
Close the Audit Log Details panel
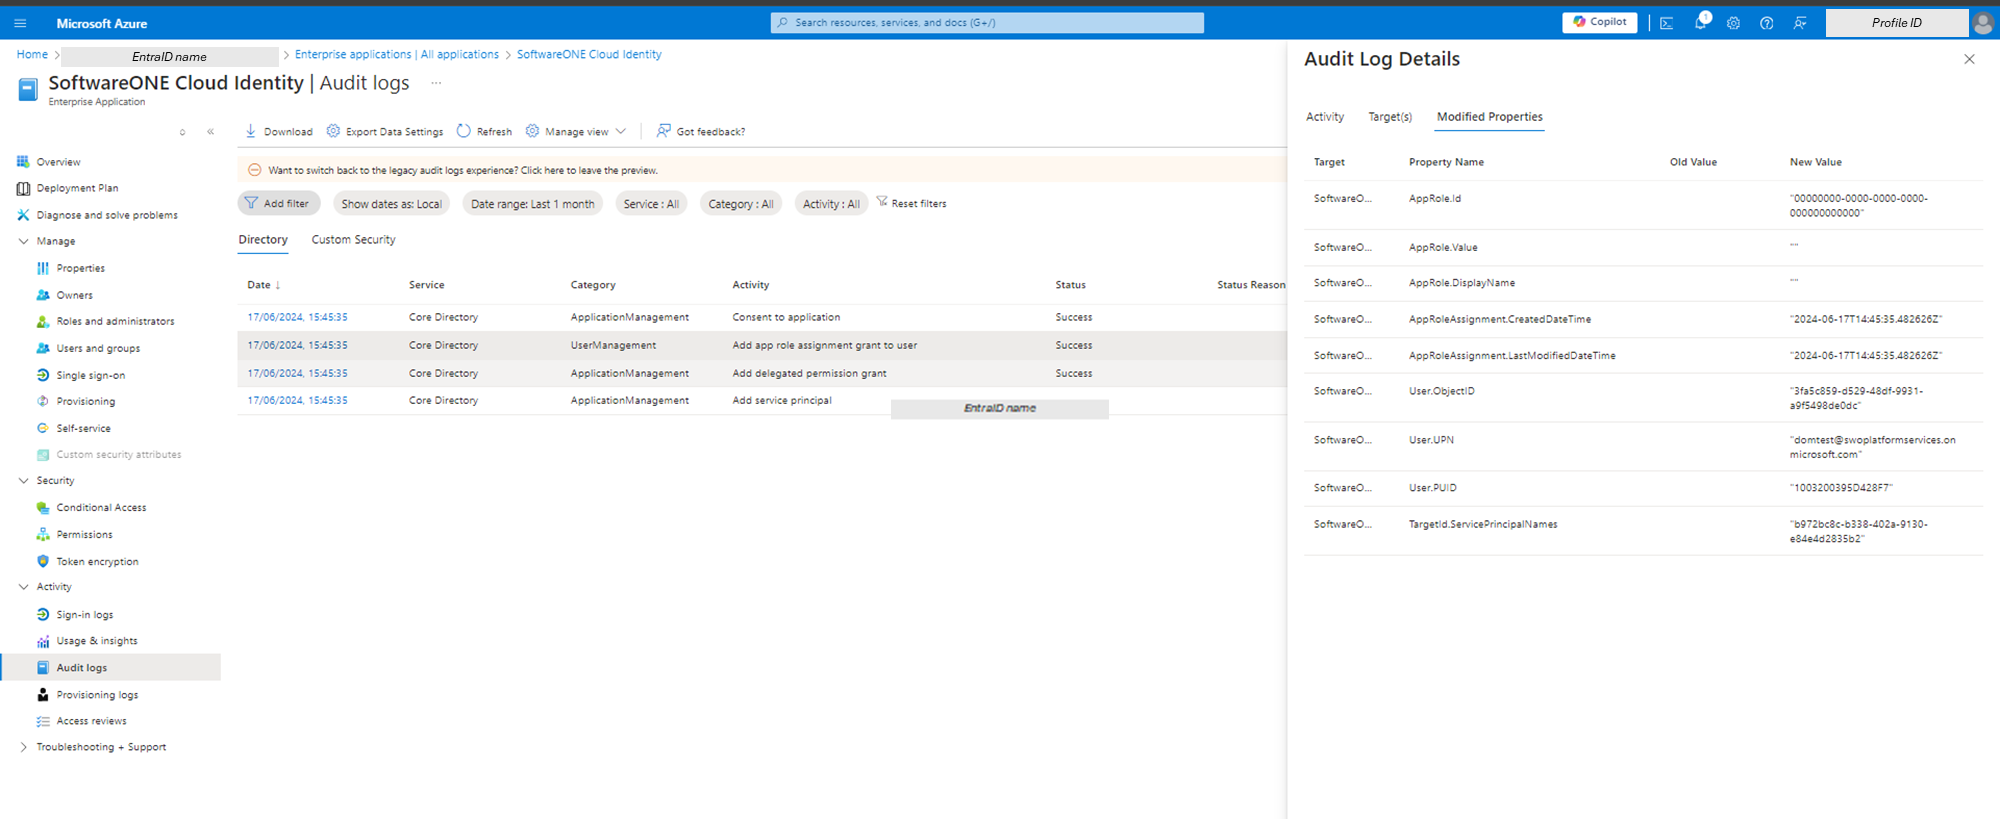[x=1969, y=59]
